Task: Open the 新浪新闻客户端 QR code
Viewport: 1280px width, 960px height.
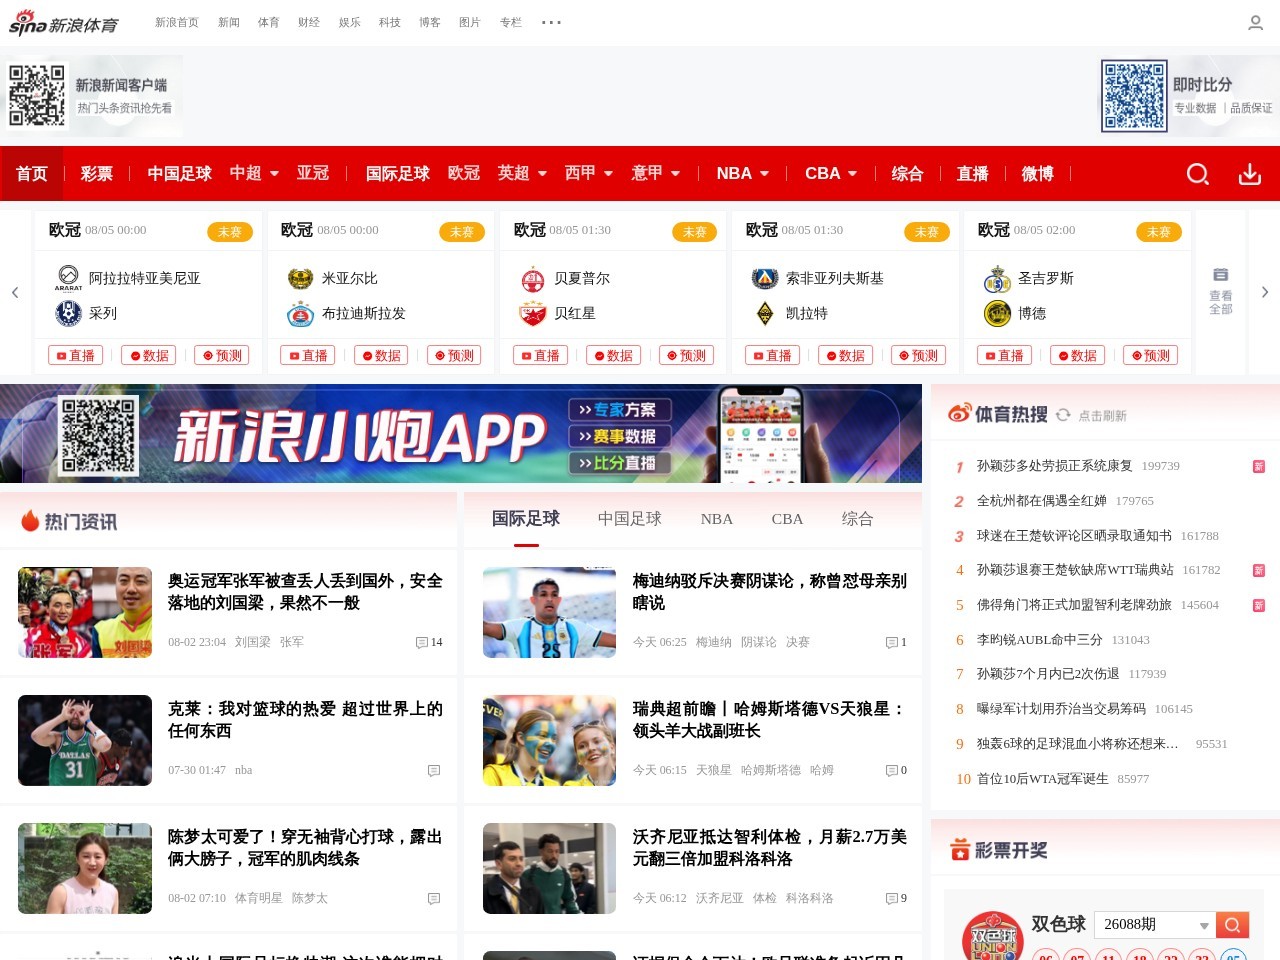Action: coord(37,96)
